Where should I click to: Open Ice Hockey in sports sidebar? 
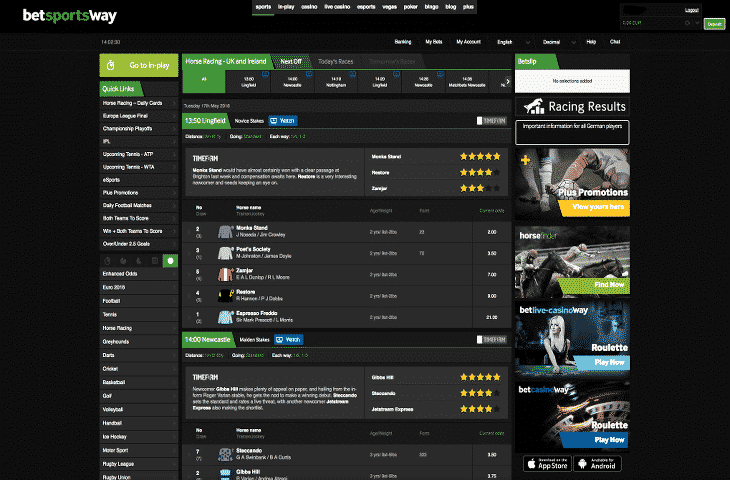coord(139,437)
